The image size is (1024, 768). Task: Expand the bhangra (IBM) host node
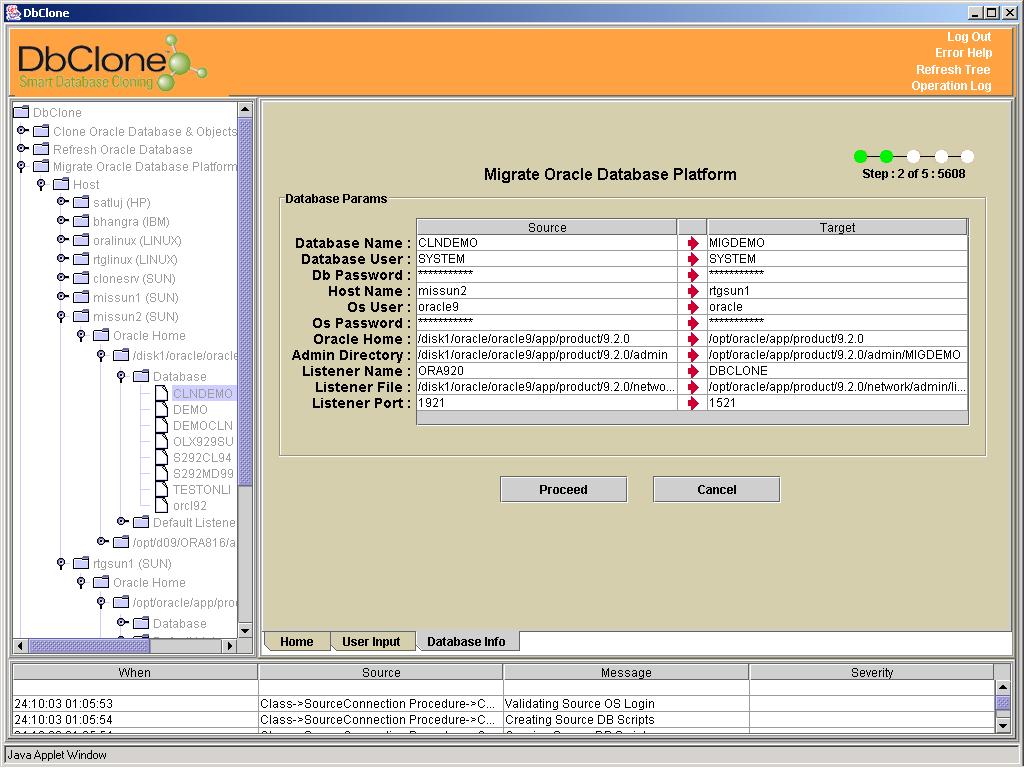point(62,221)
